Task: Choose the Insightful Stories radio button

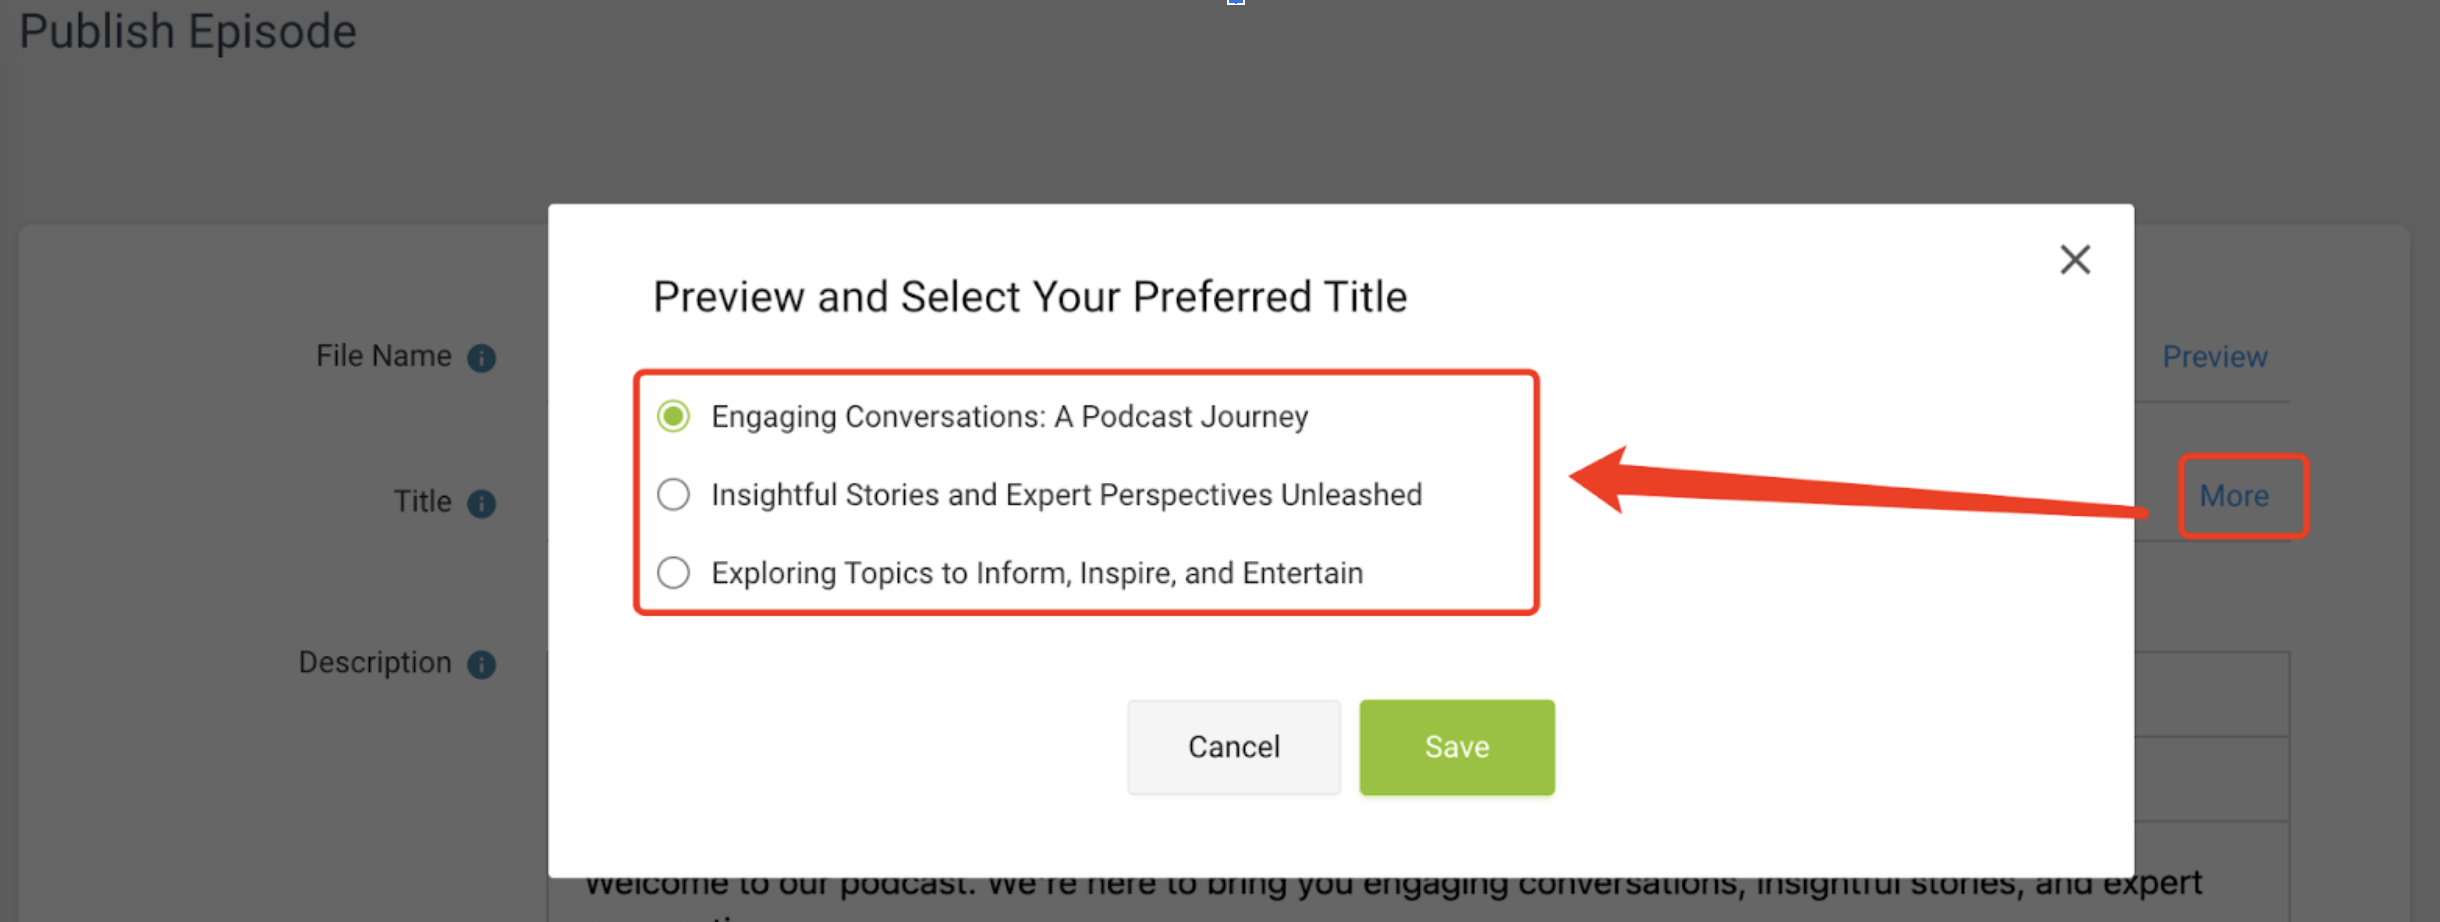Action: pos(673,494)
